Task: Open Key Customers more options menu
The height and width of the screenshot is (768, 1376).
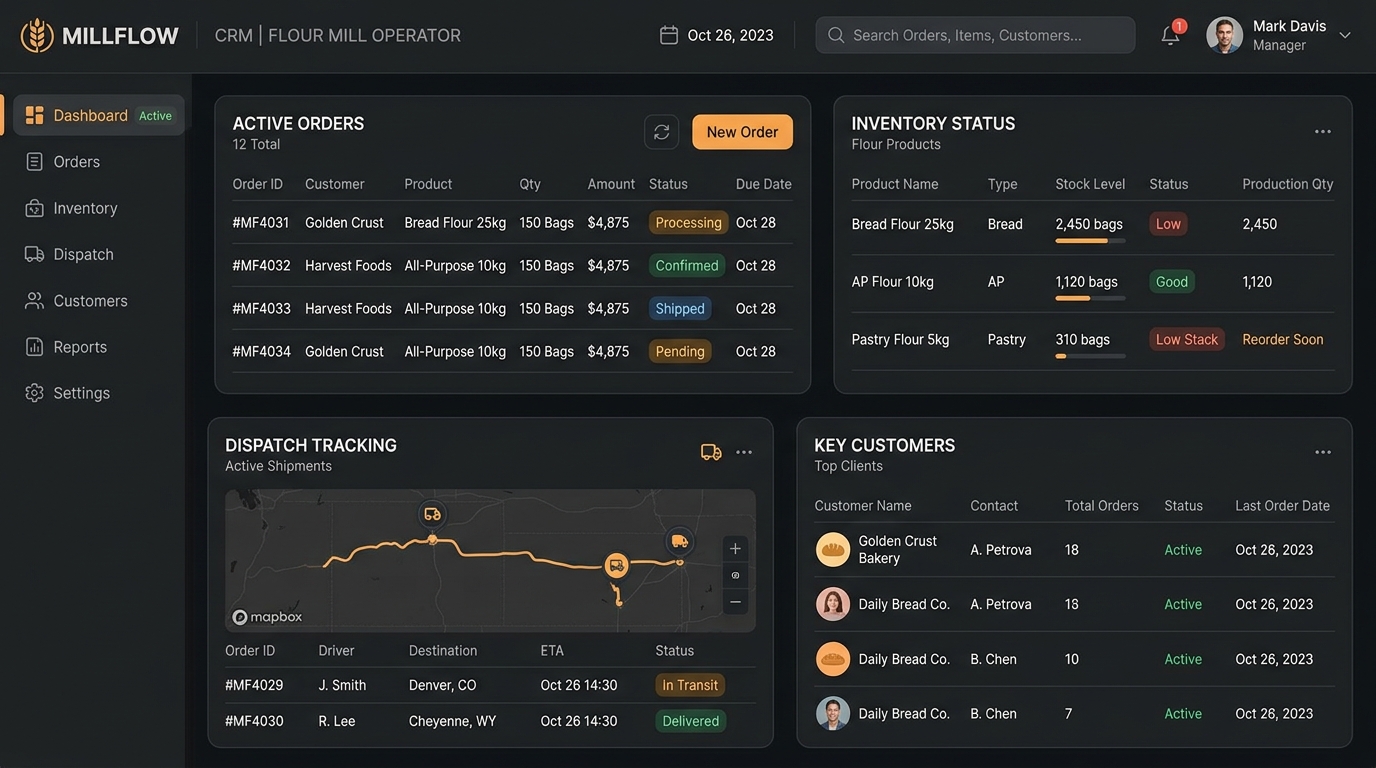Action: [x=1322, y=452]
